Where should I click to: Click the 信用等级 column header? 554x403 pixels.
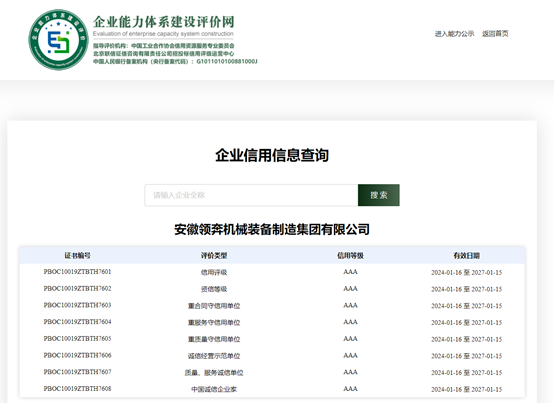click(350, 255)
